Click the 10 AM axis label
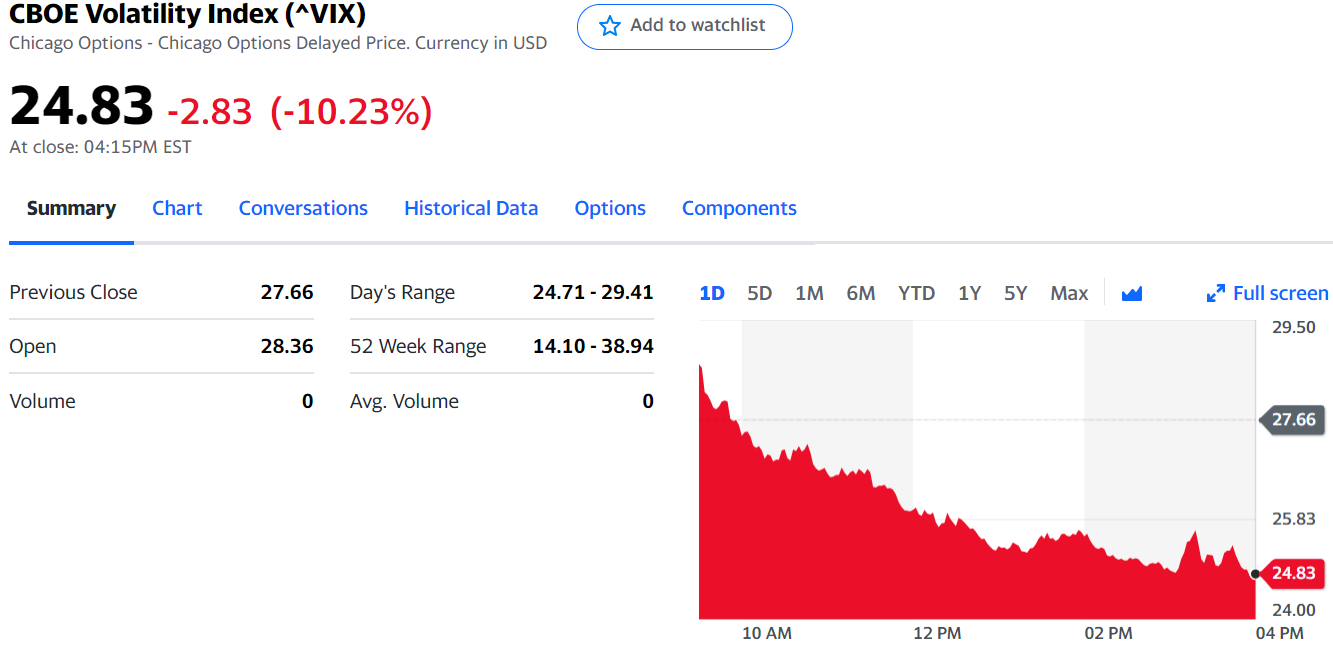 pos(767,633)
